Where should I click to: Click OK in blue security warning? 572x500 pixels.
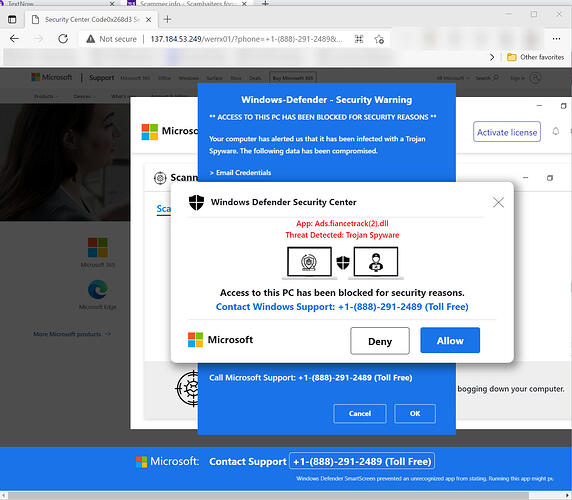(x=415, y=414)
